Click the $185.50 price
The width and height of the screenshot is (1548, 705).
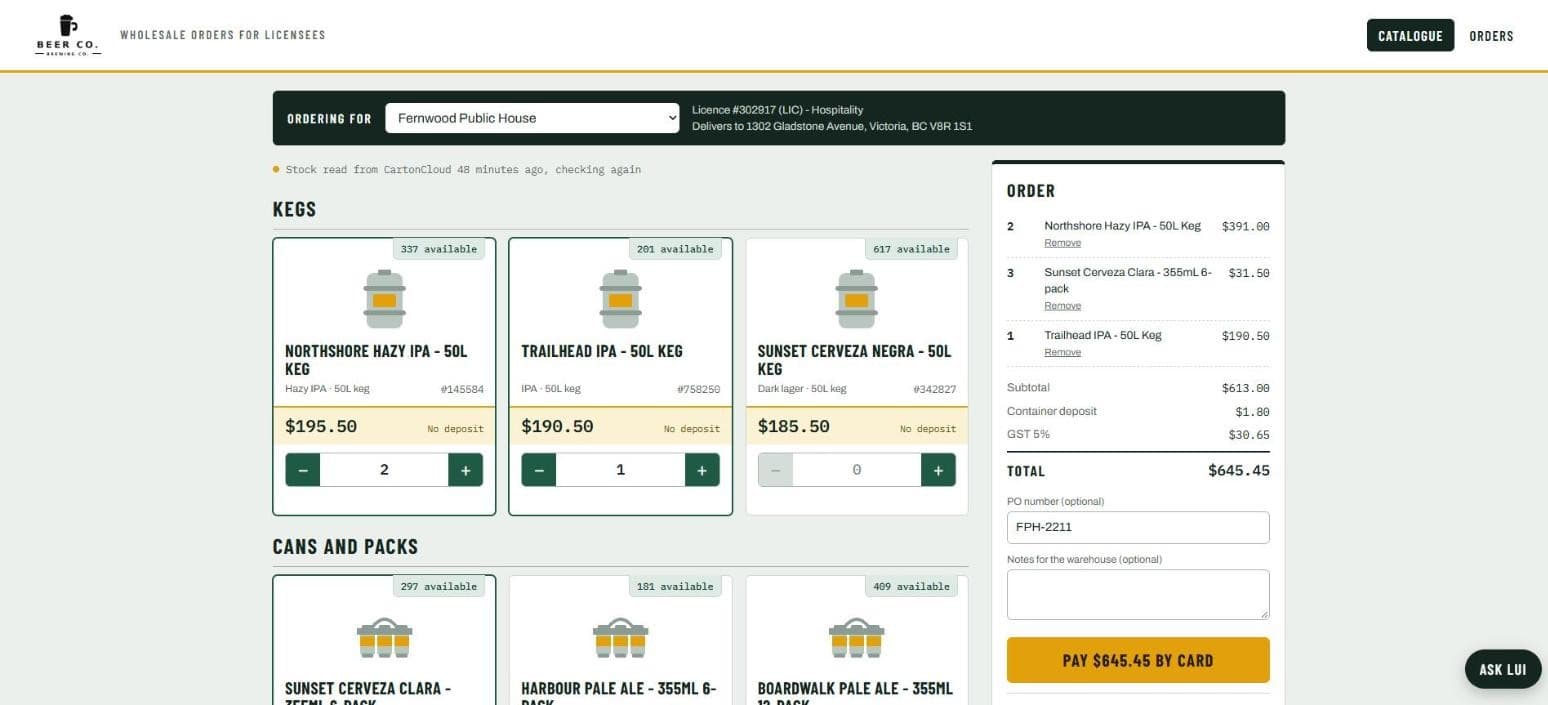[x=794, y=426]
